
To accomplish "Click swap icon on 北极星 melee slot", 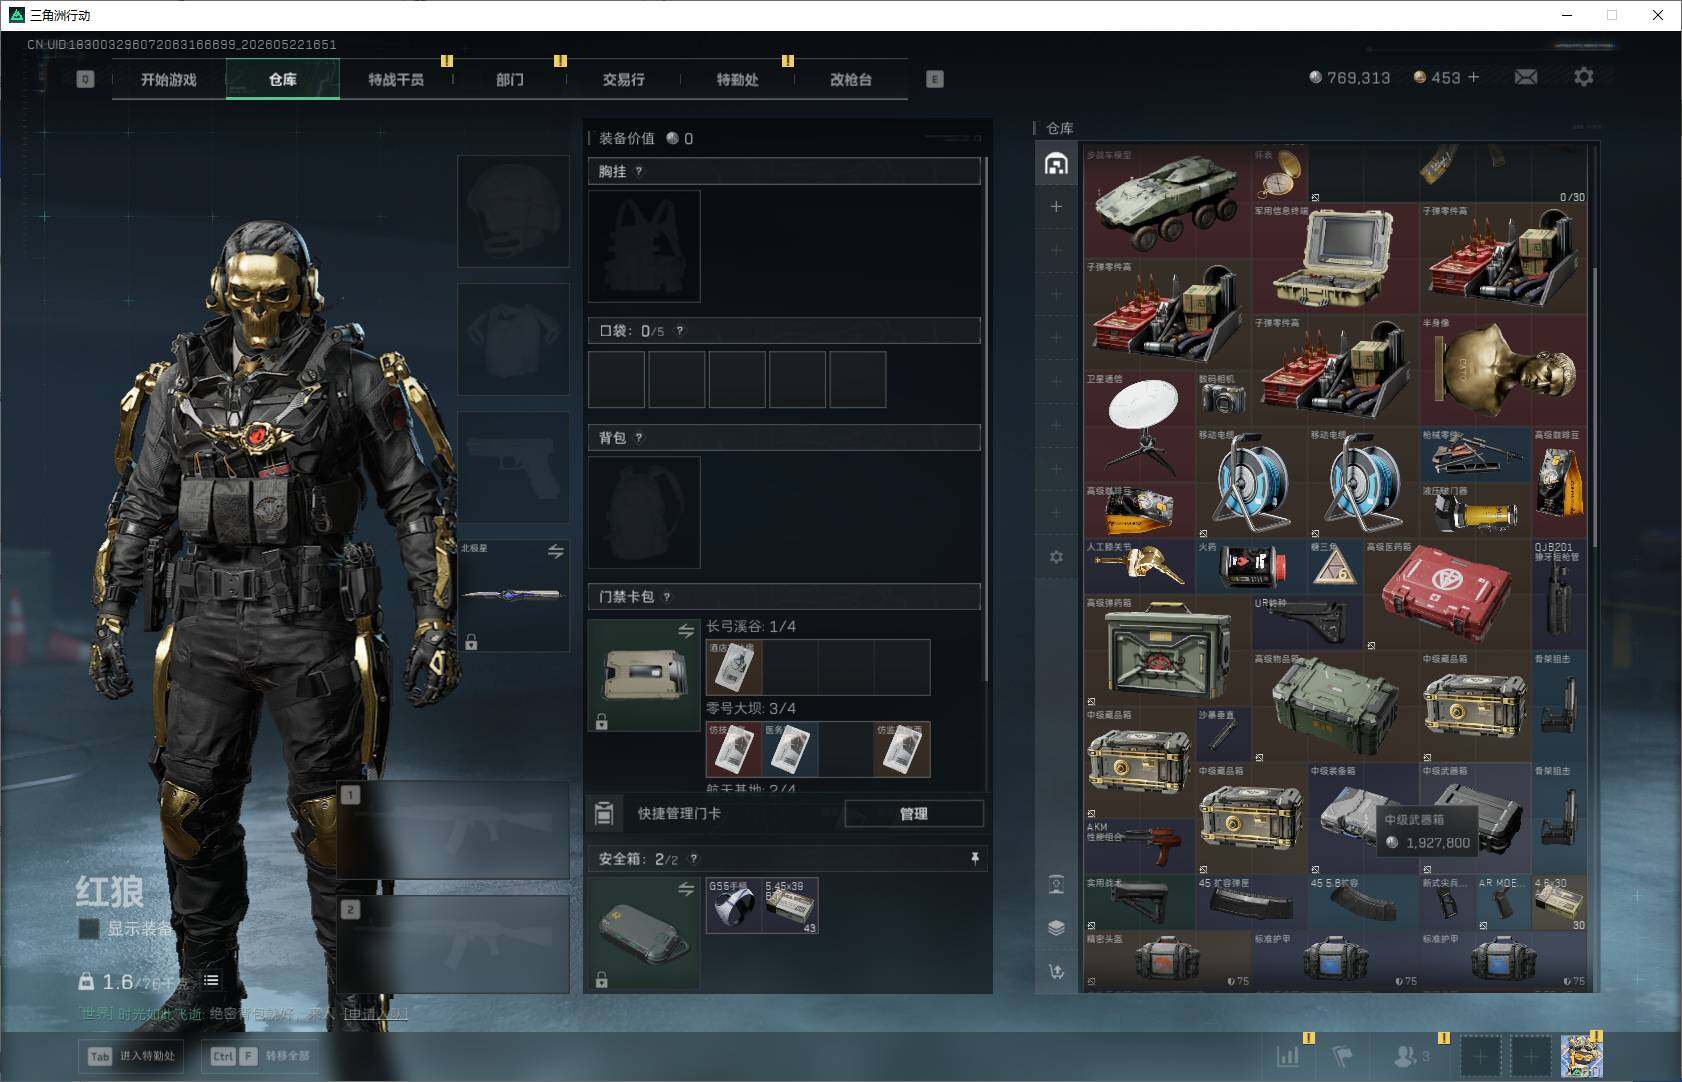I will point(556,551).
